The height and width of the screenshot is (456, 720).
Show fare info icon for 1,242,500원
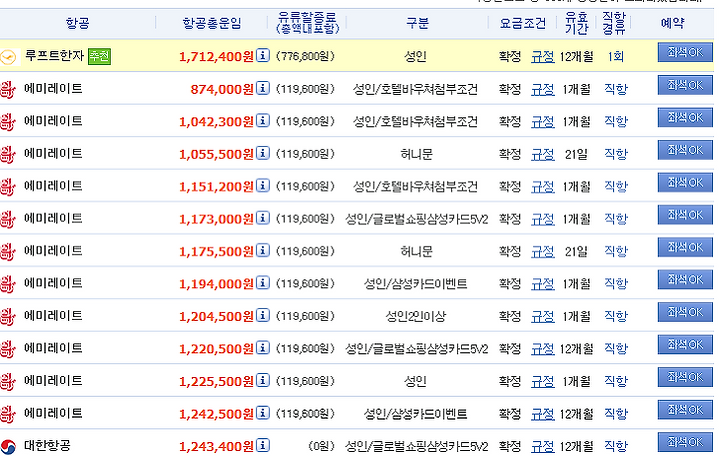coord(263,412)
